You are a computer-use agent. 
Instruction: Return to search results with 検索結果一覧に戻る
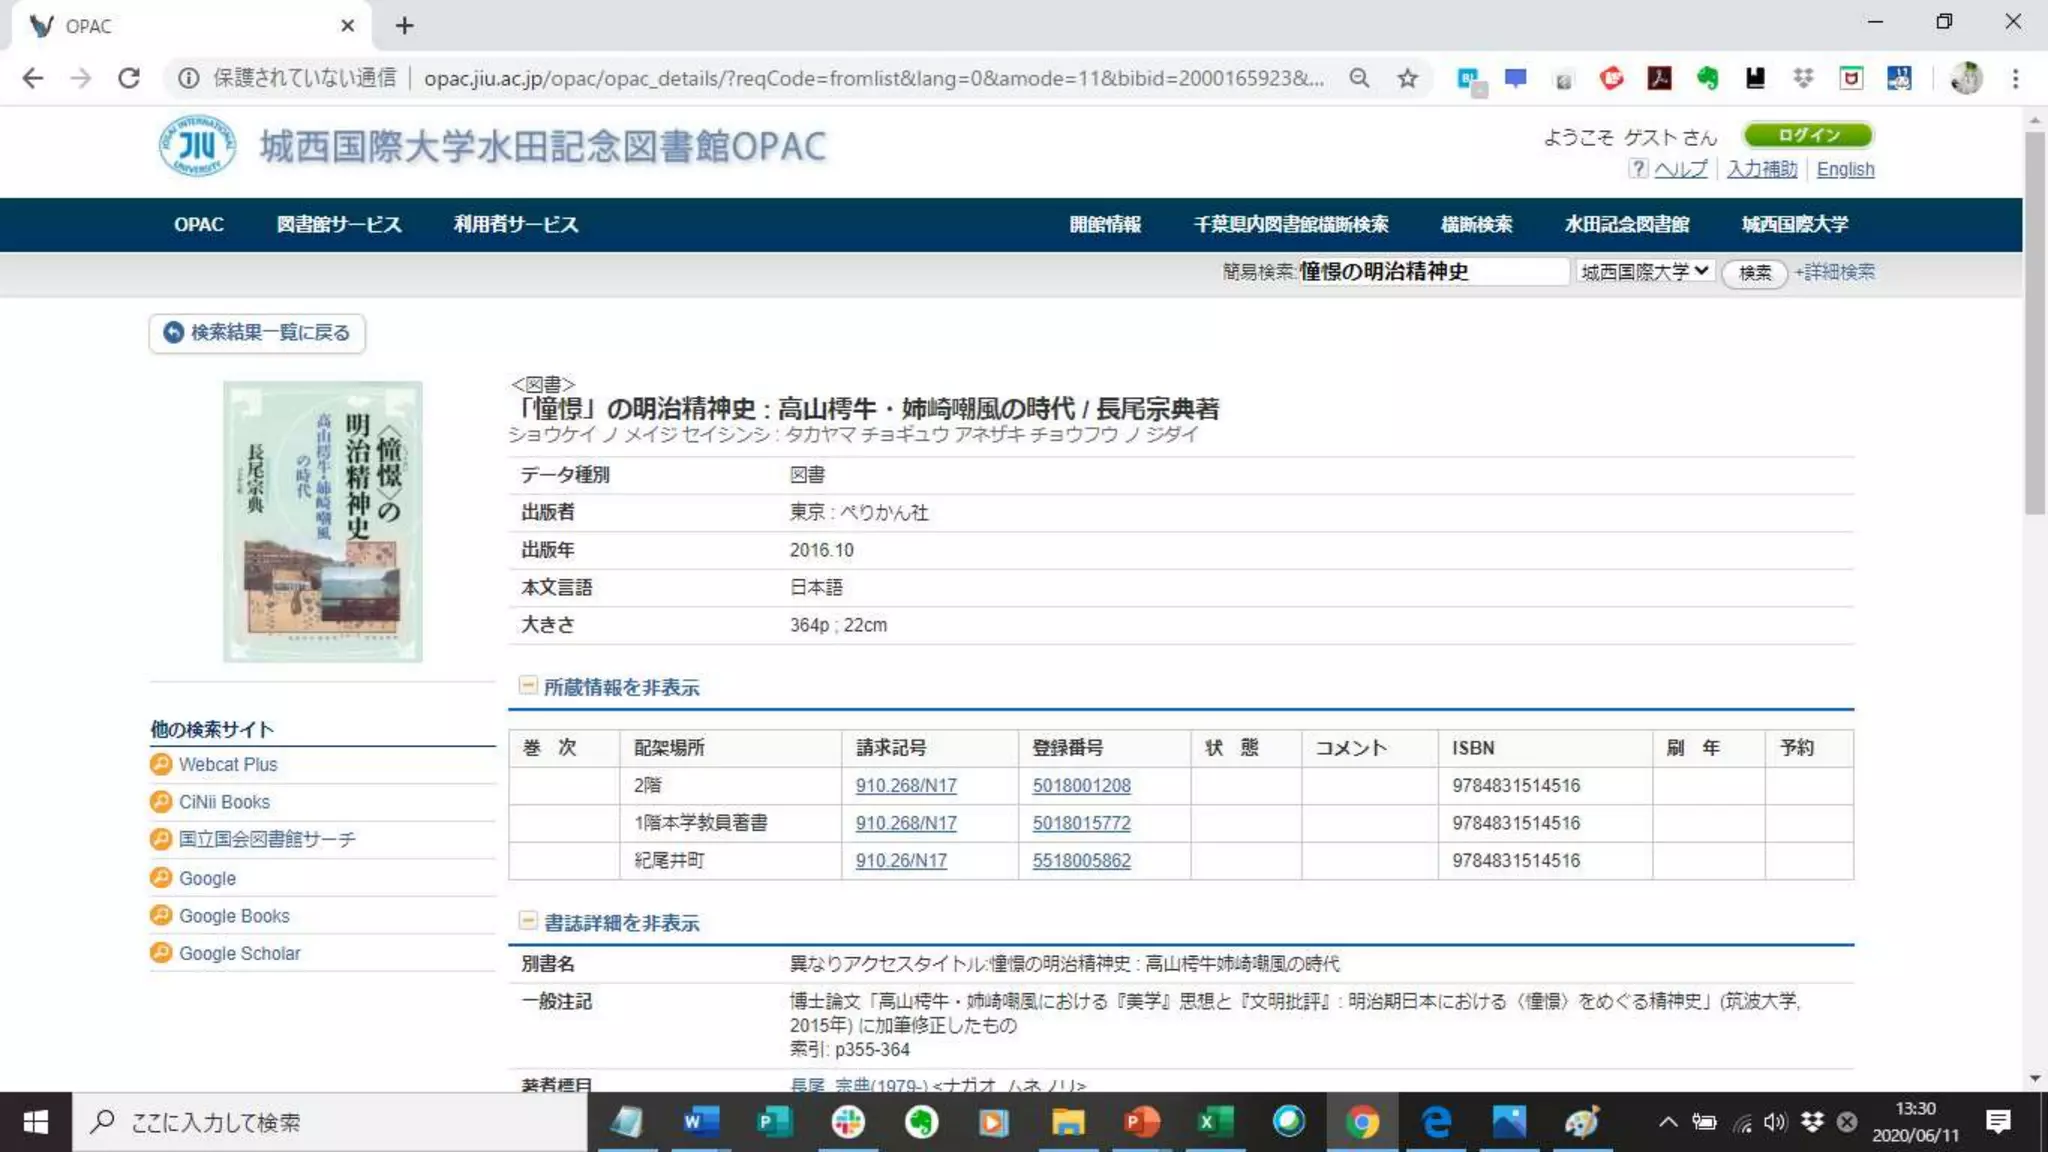258,333
